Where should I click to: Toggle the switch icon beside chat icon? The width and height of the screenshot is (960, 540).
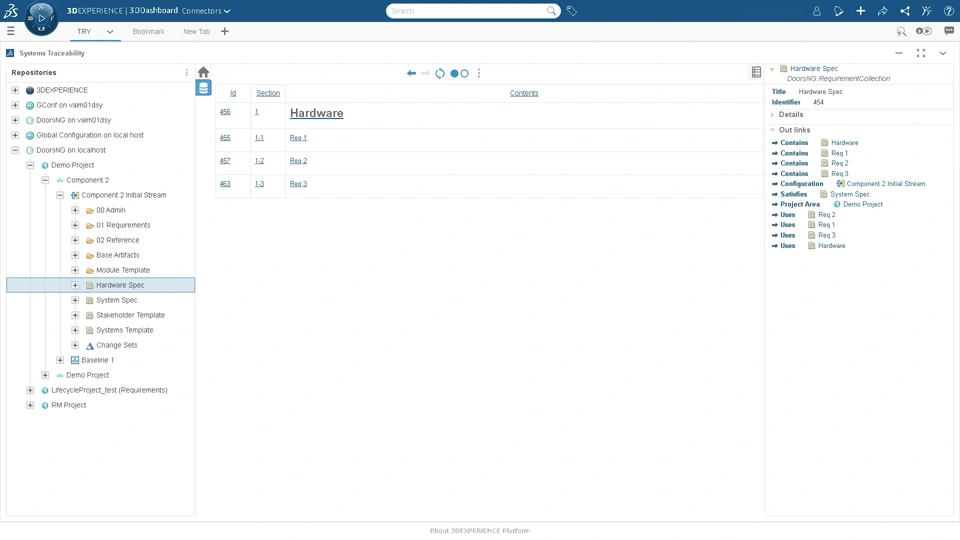[x=924, y=31]
